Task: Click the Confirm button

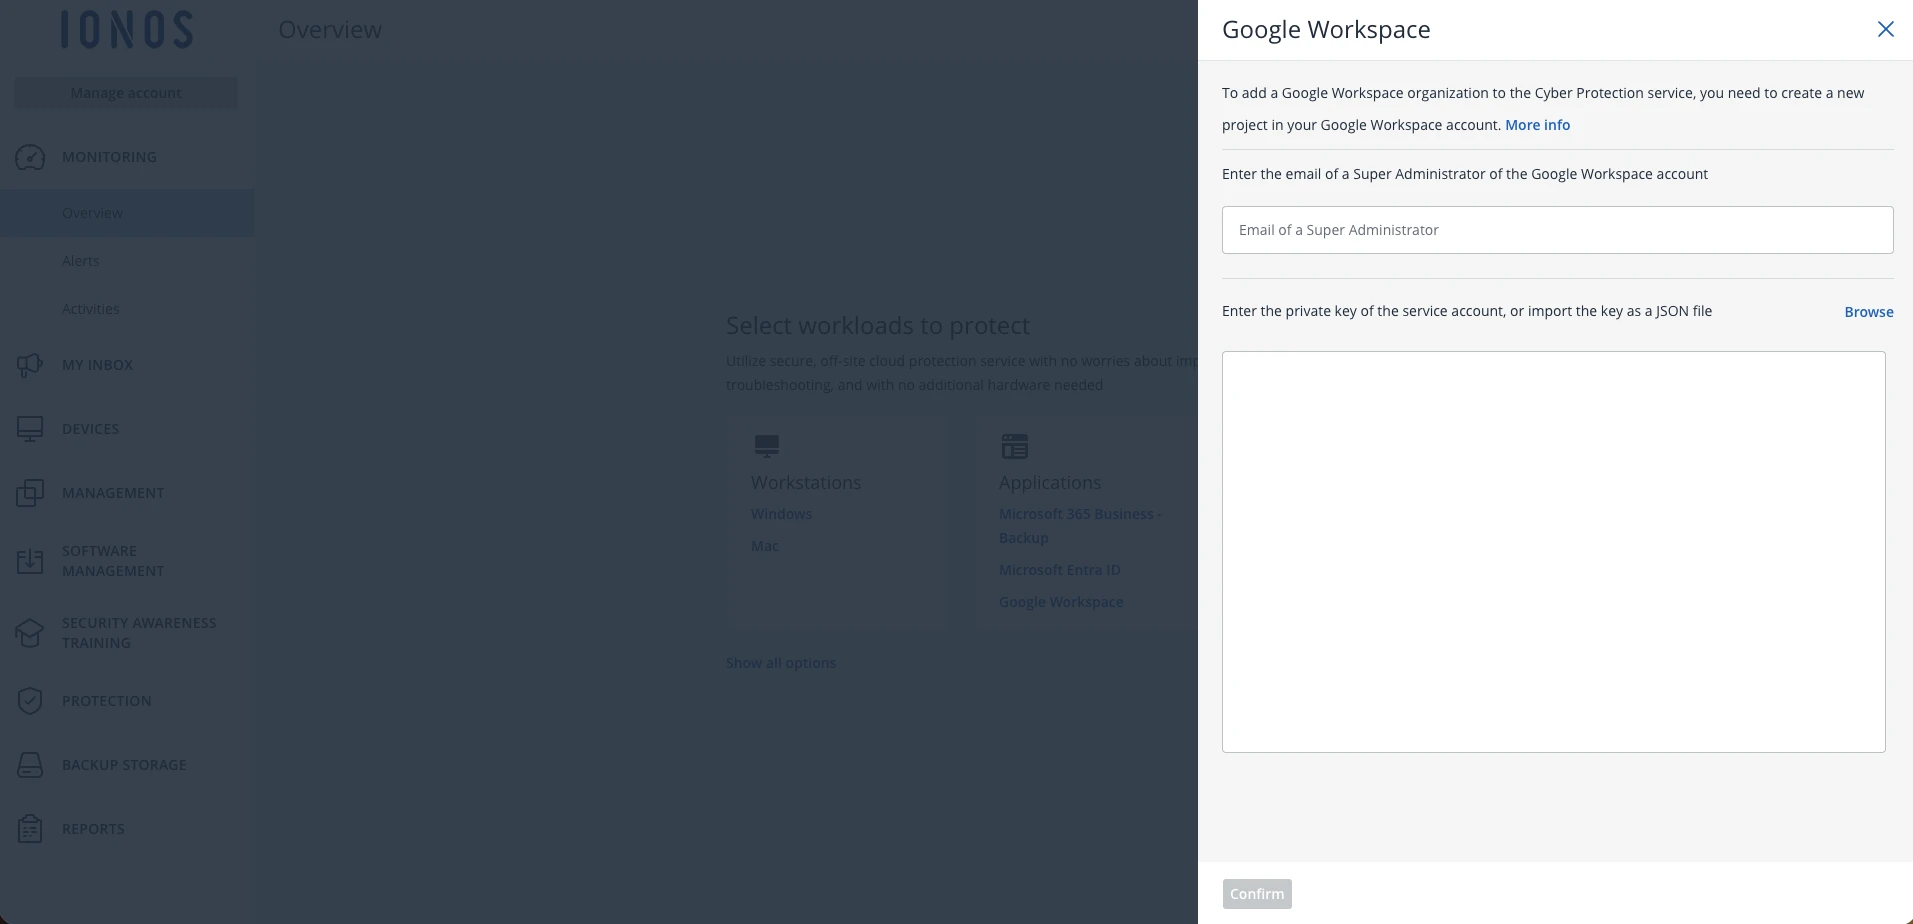Action: coord(1257,894)
